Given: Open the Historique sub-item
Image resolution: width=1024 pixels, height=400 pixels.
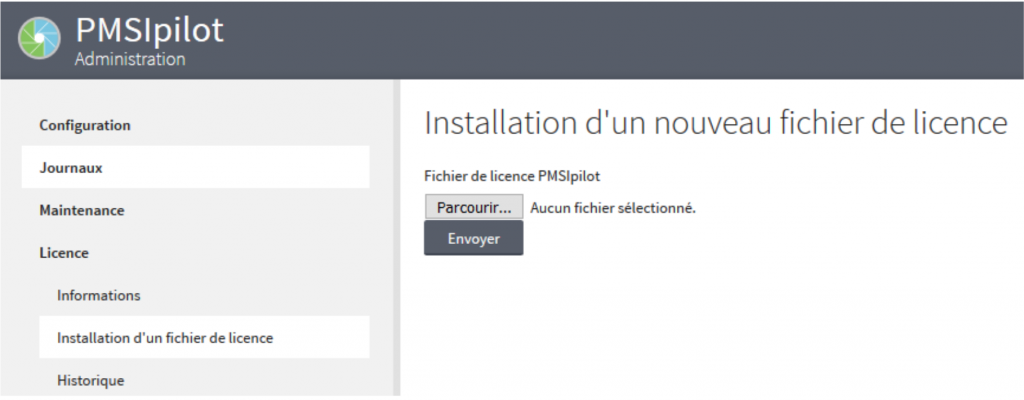Looking at the screenshot, I should (91, 380).
